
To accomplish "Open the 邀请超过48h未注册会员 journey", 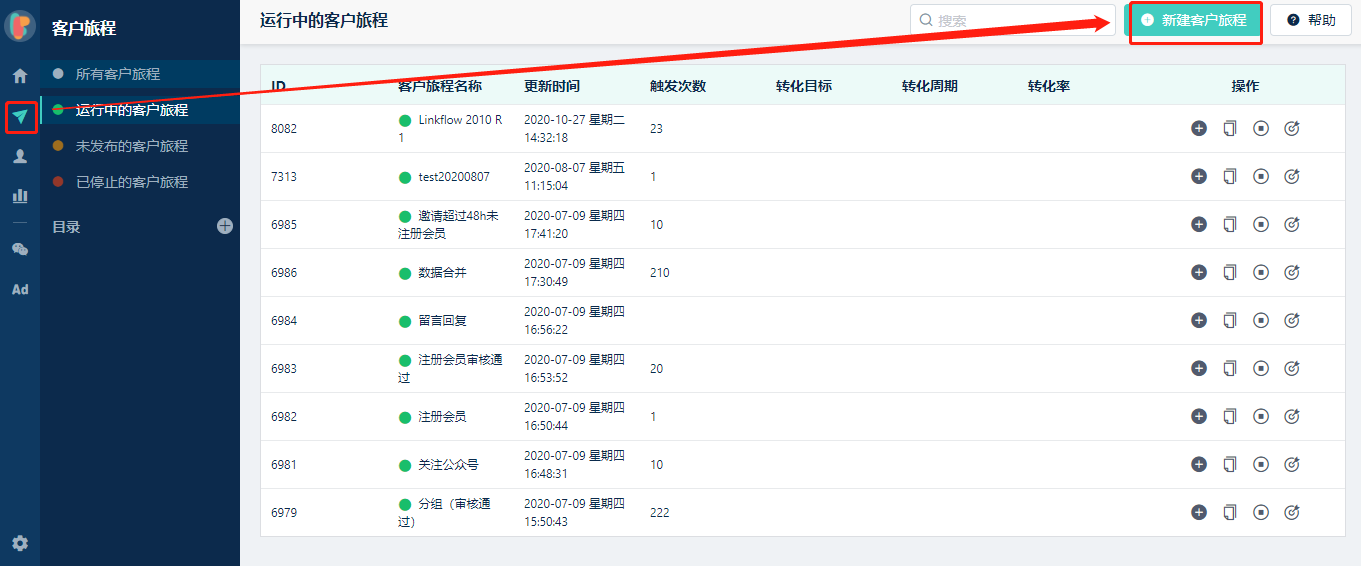I will tap(450, 225).
